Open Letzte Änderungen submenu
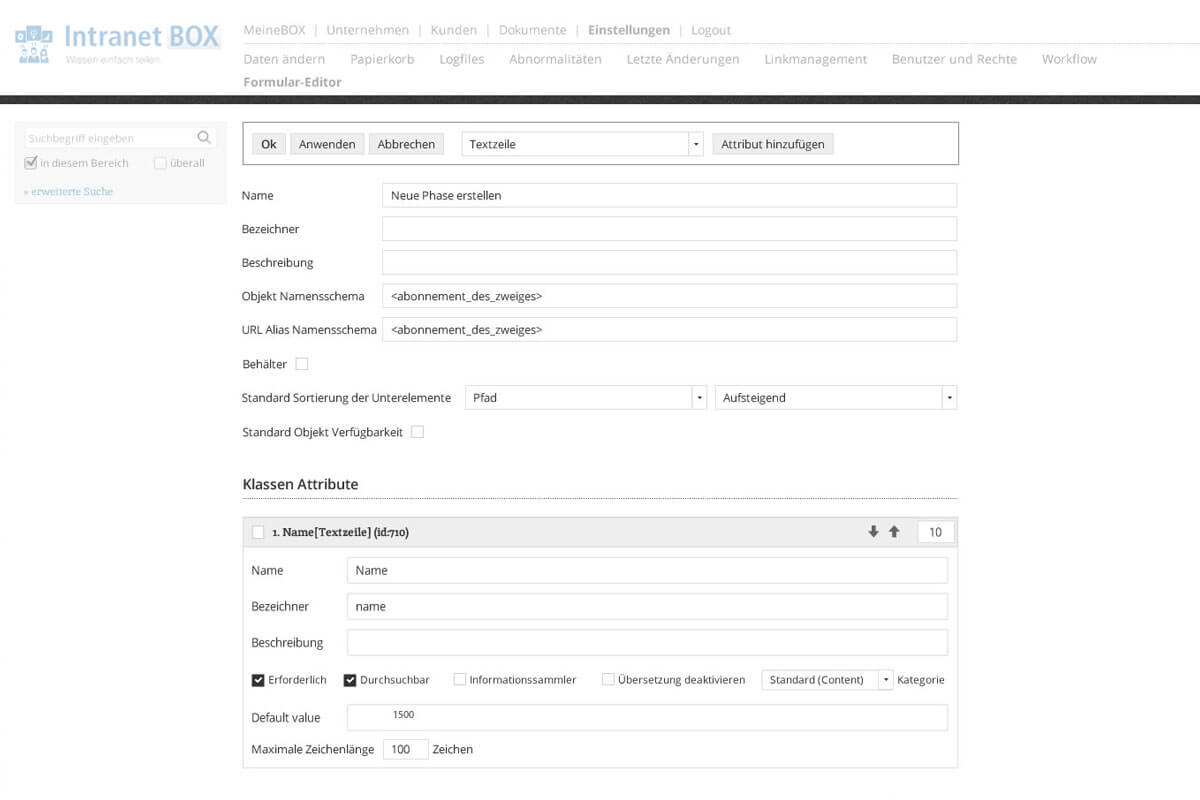 tap(683, 59)
